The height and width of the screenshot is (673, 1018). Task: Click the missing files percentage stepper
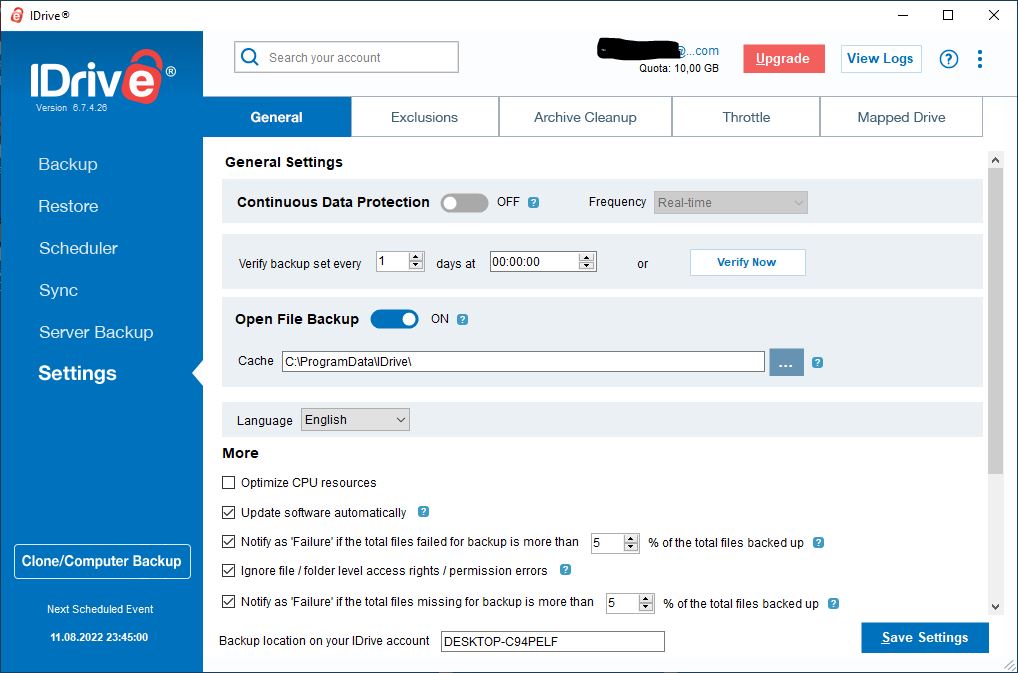(x=646, y=604)
